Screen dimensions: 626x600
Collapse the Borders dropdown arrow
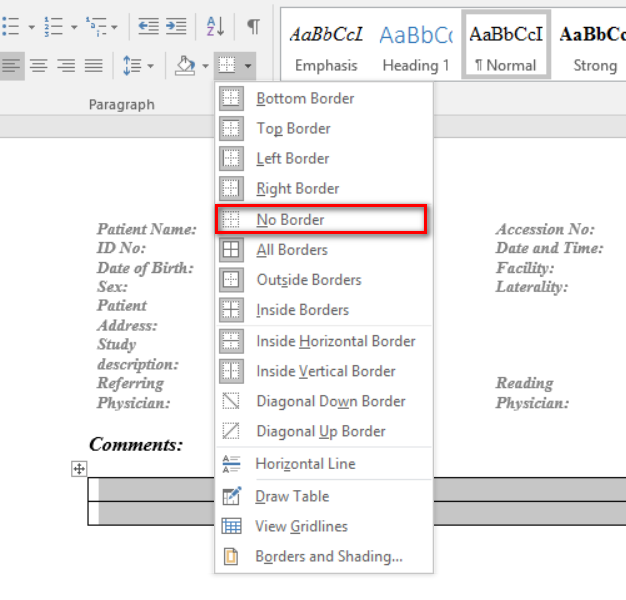pos(248,67)
